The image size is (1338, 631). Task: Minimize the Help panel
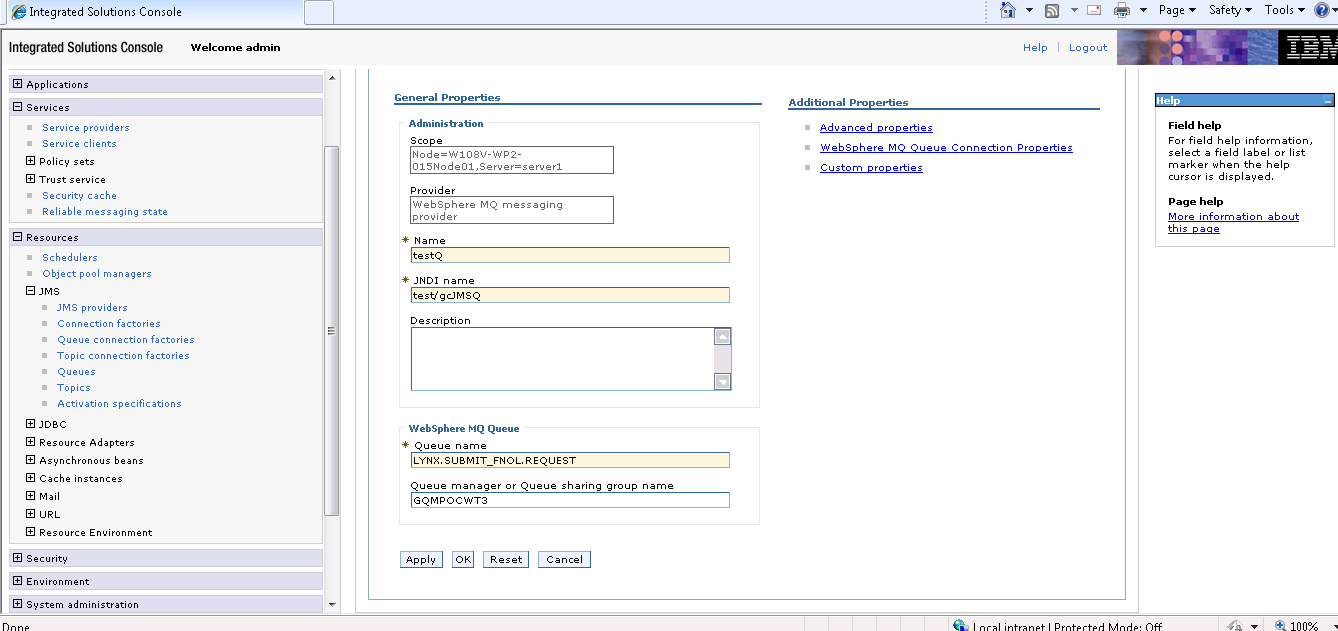click(1327, 101)
